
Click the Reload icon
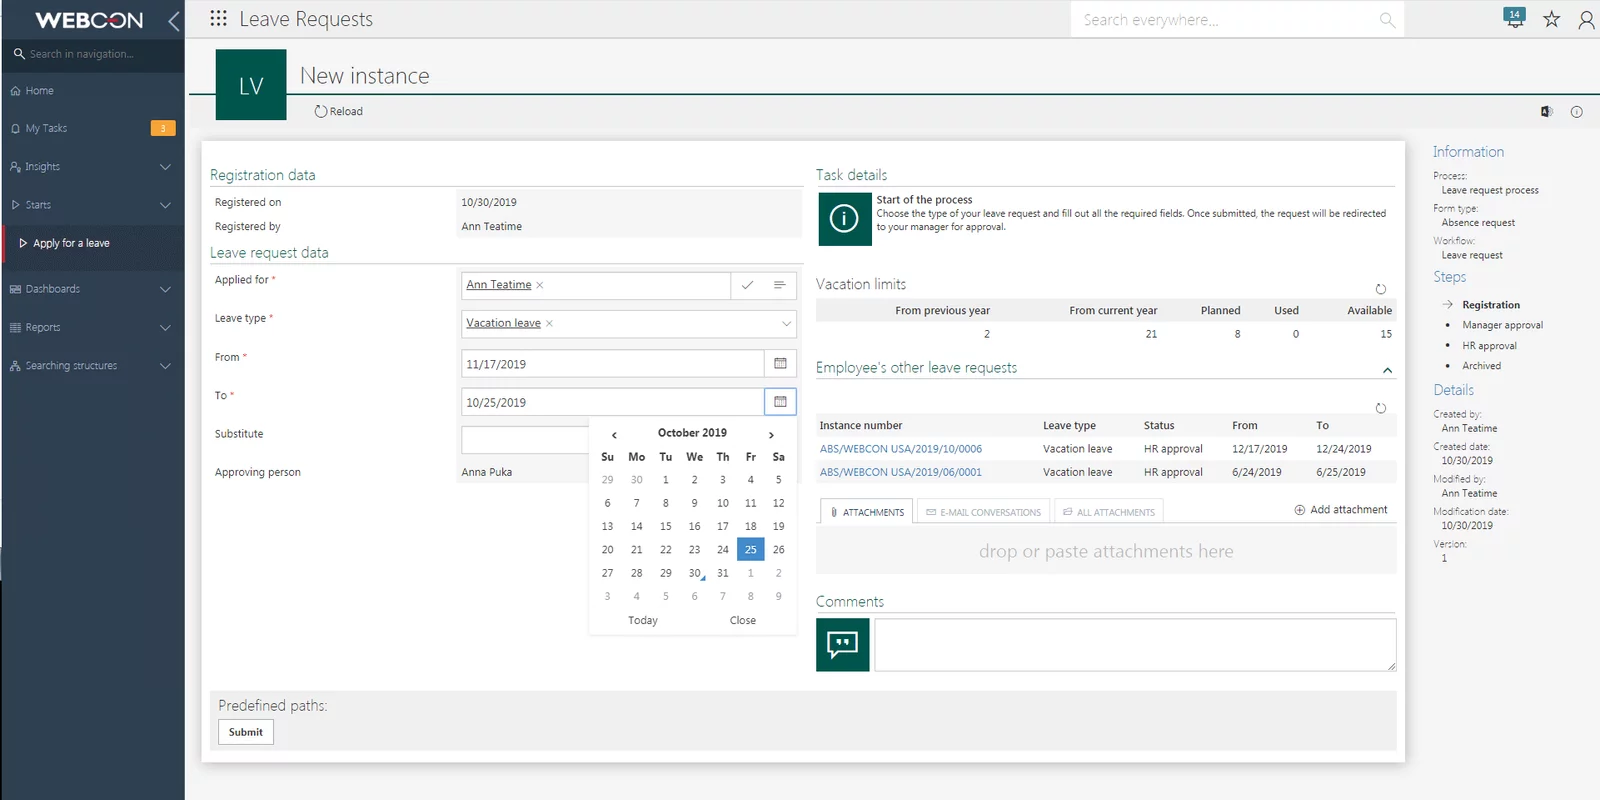coord(321,111)
